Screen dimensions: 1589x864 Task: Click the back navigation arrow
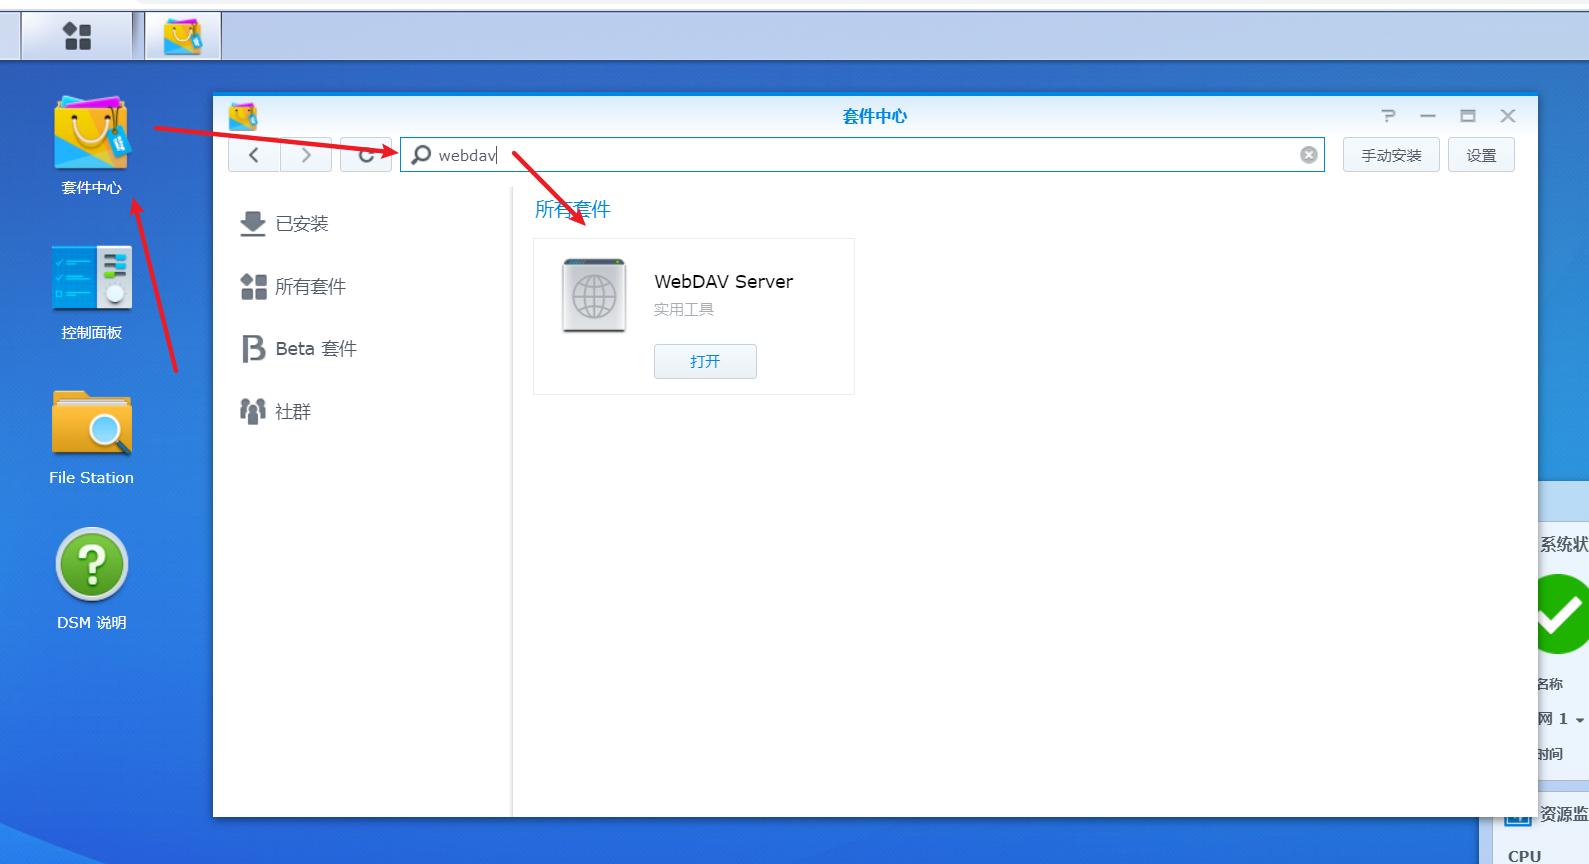pos(254,155)
